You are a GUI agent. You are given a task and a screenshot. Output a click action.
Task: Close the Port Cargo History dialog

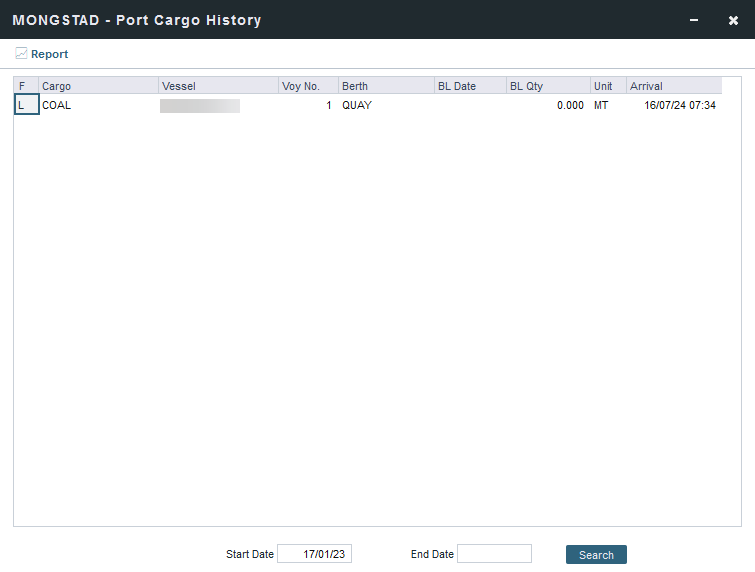pos(733,20)
